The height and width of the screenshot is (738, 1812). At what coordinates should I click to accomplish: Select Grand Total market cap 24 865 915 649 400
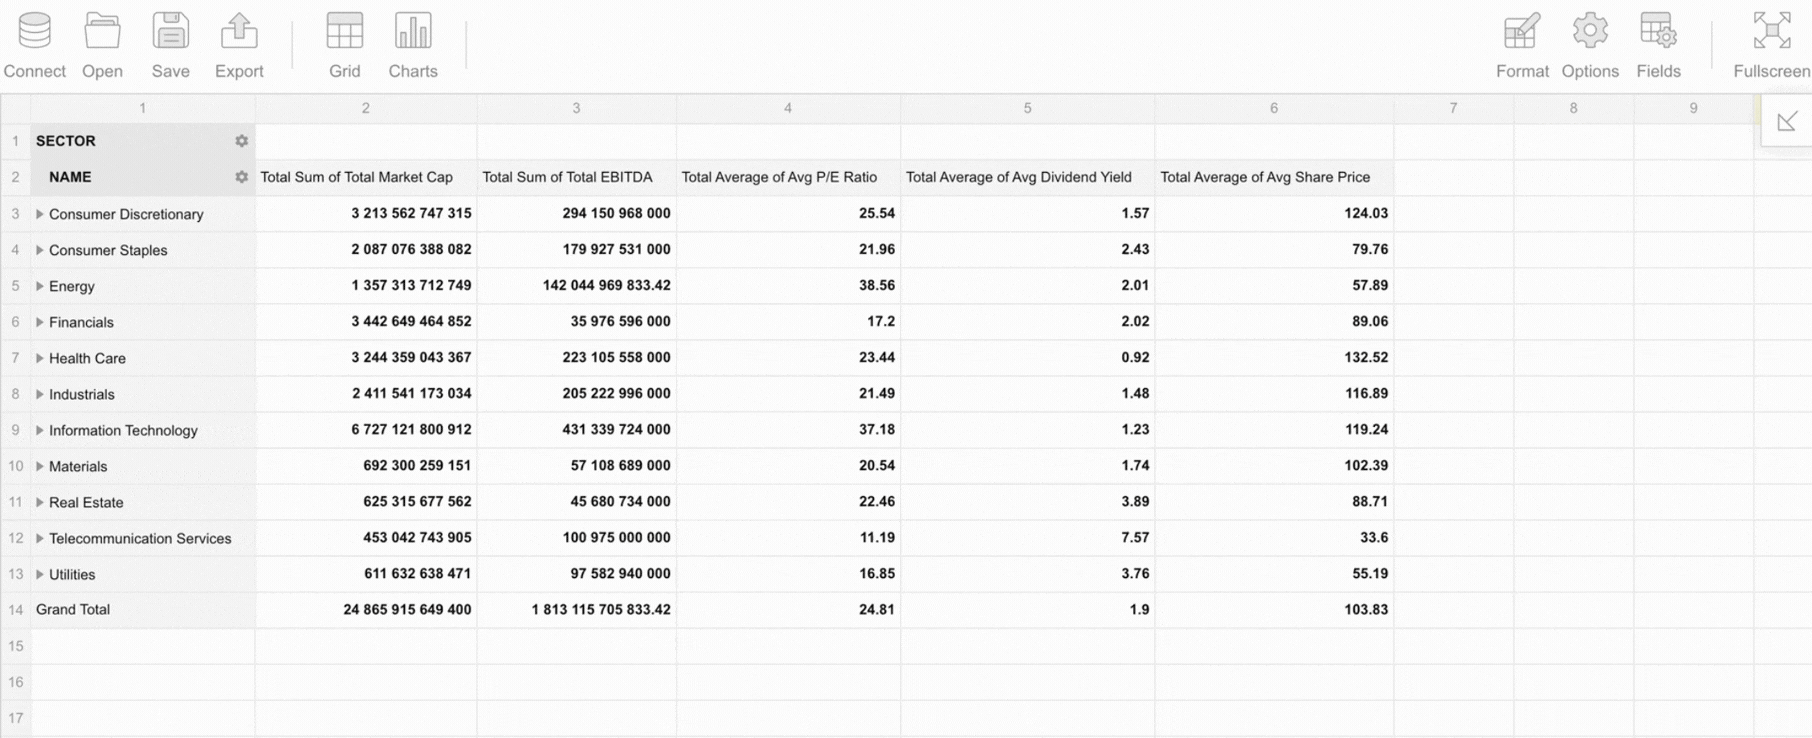click(x=366, y=609)
